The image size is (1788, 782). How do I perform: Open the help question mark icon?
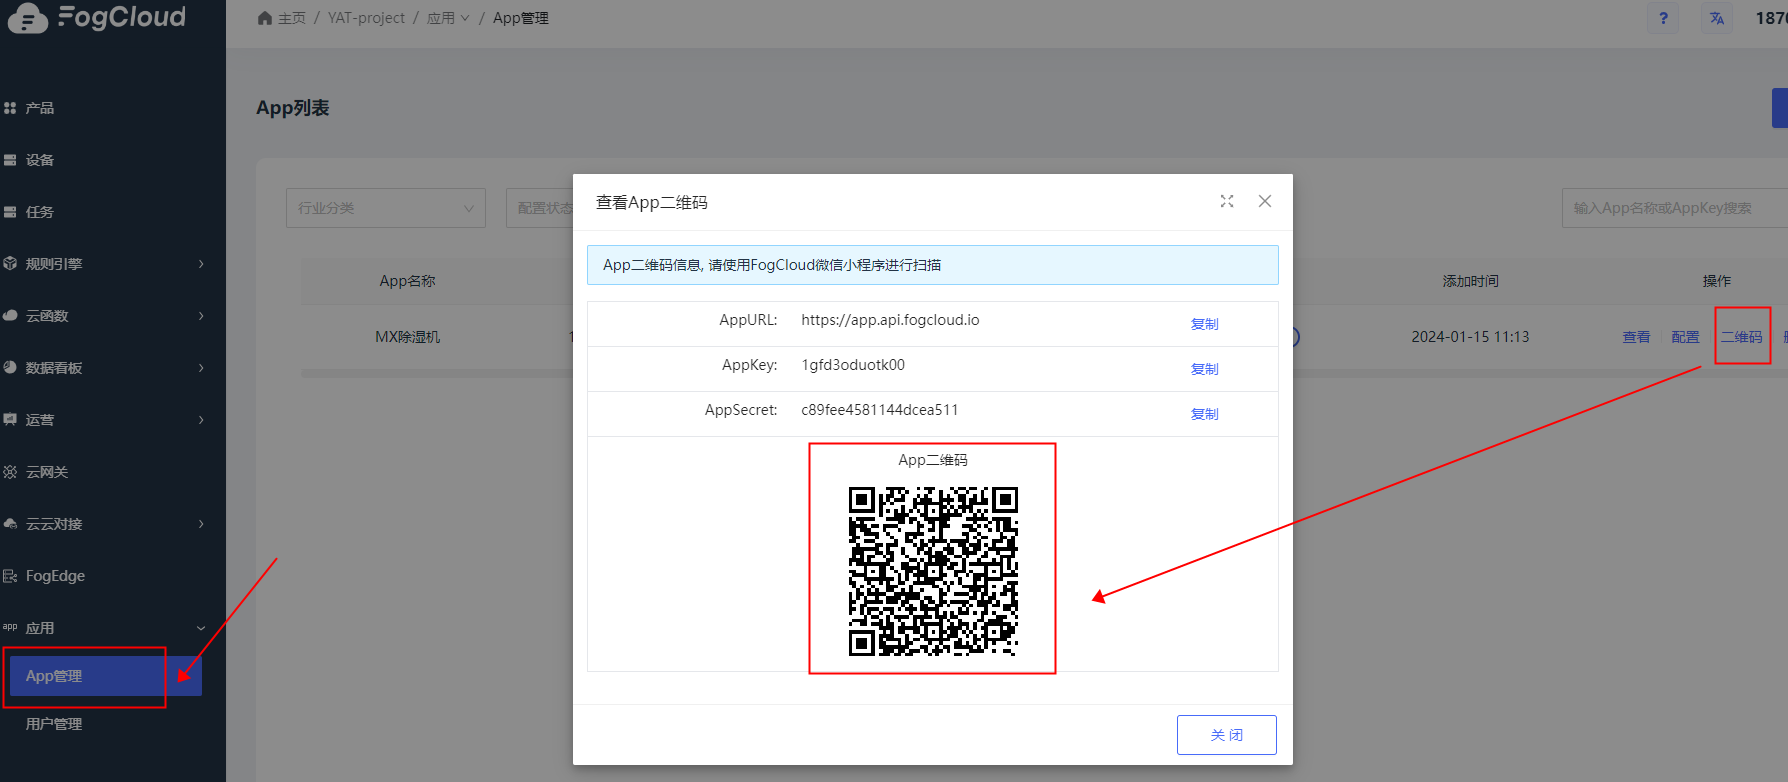point(1663,18)
